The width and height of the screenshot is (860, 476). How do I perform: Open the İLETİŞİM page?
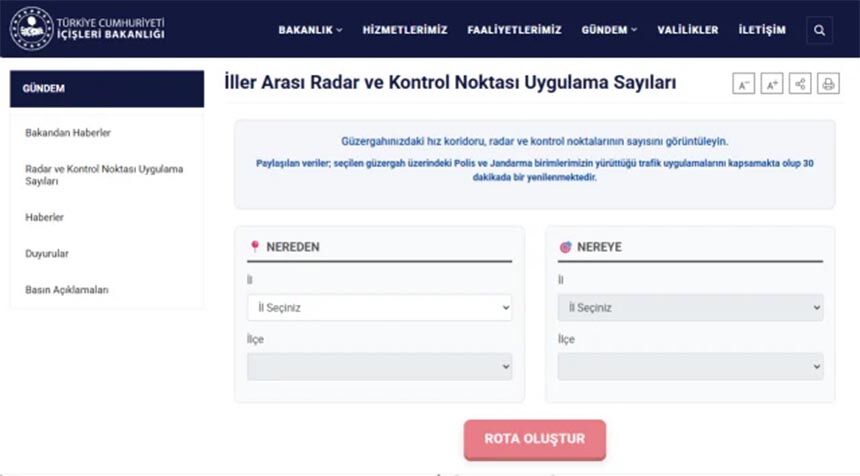[762, 30]
